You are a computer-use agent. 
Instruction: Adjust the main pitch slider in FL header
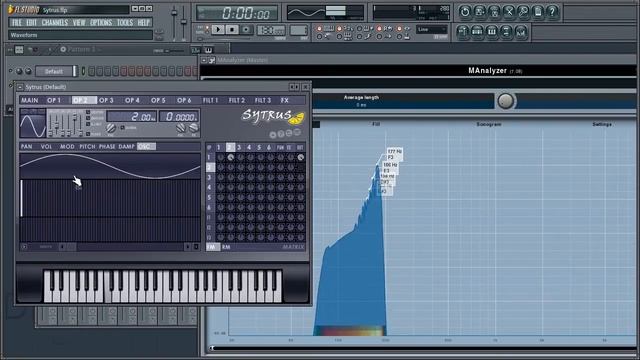pyautogui.click(x=184, y=24)
